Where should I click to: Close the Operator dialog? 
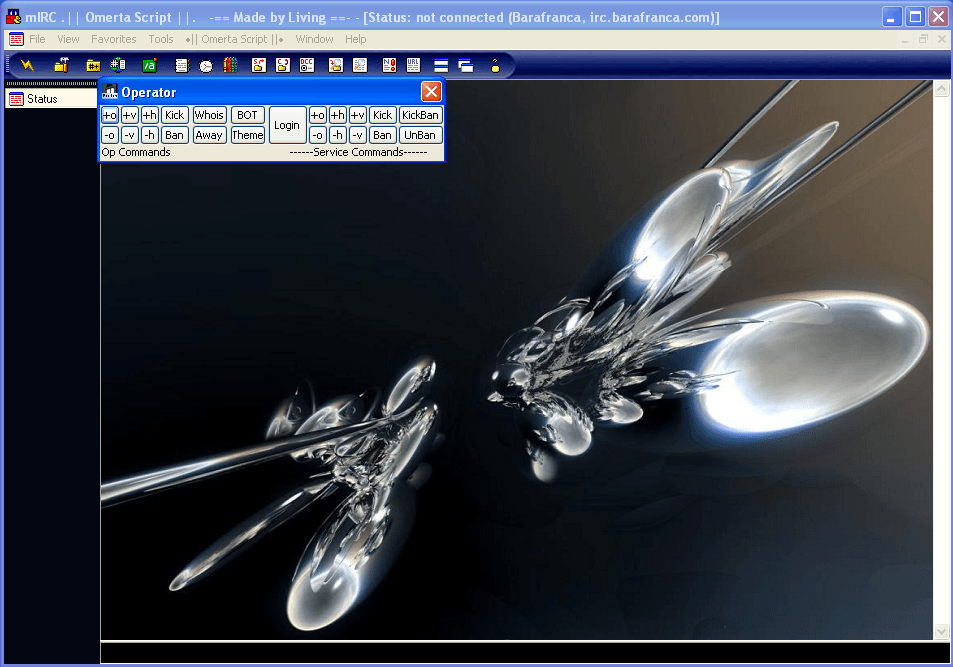click(x=431, y=92)
